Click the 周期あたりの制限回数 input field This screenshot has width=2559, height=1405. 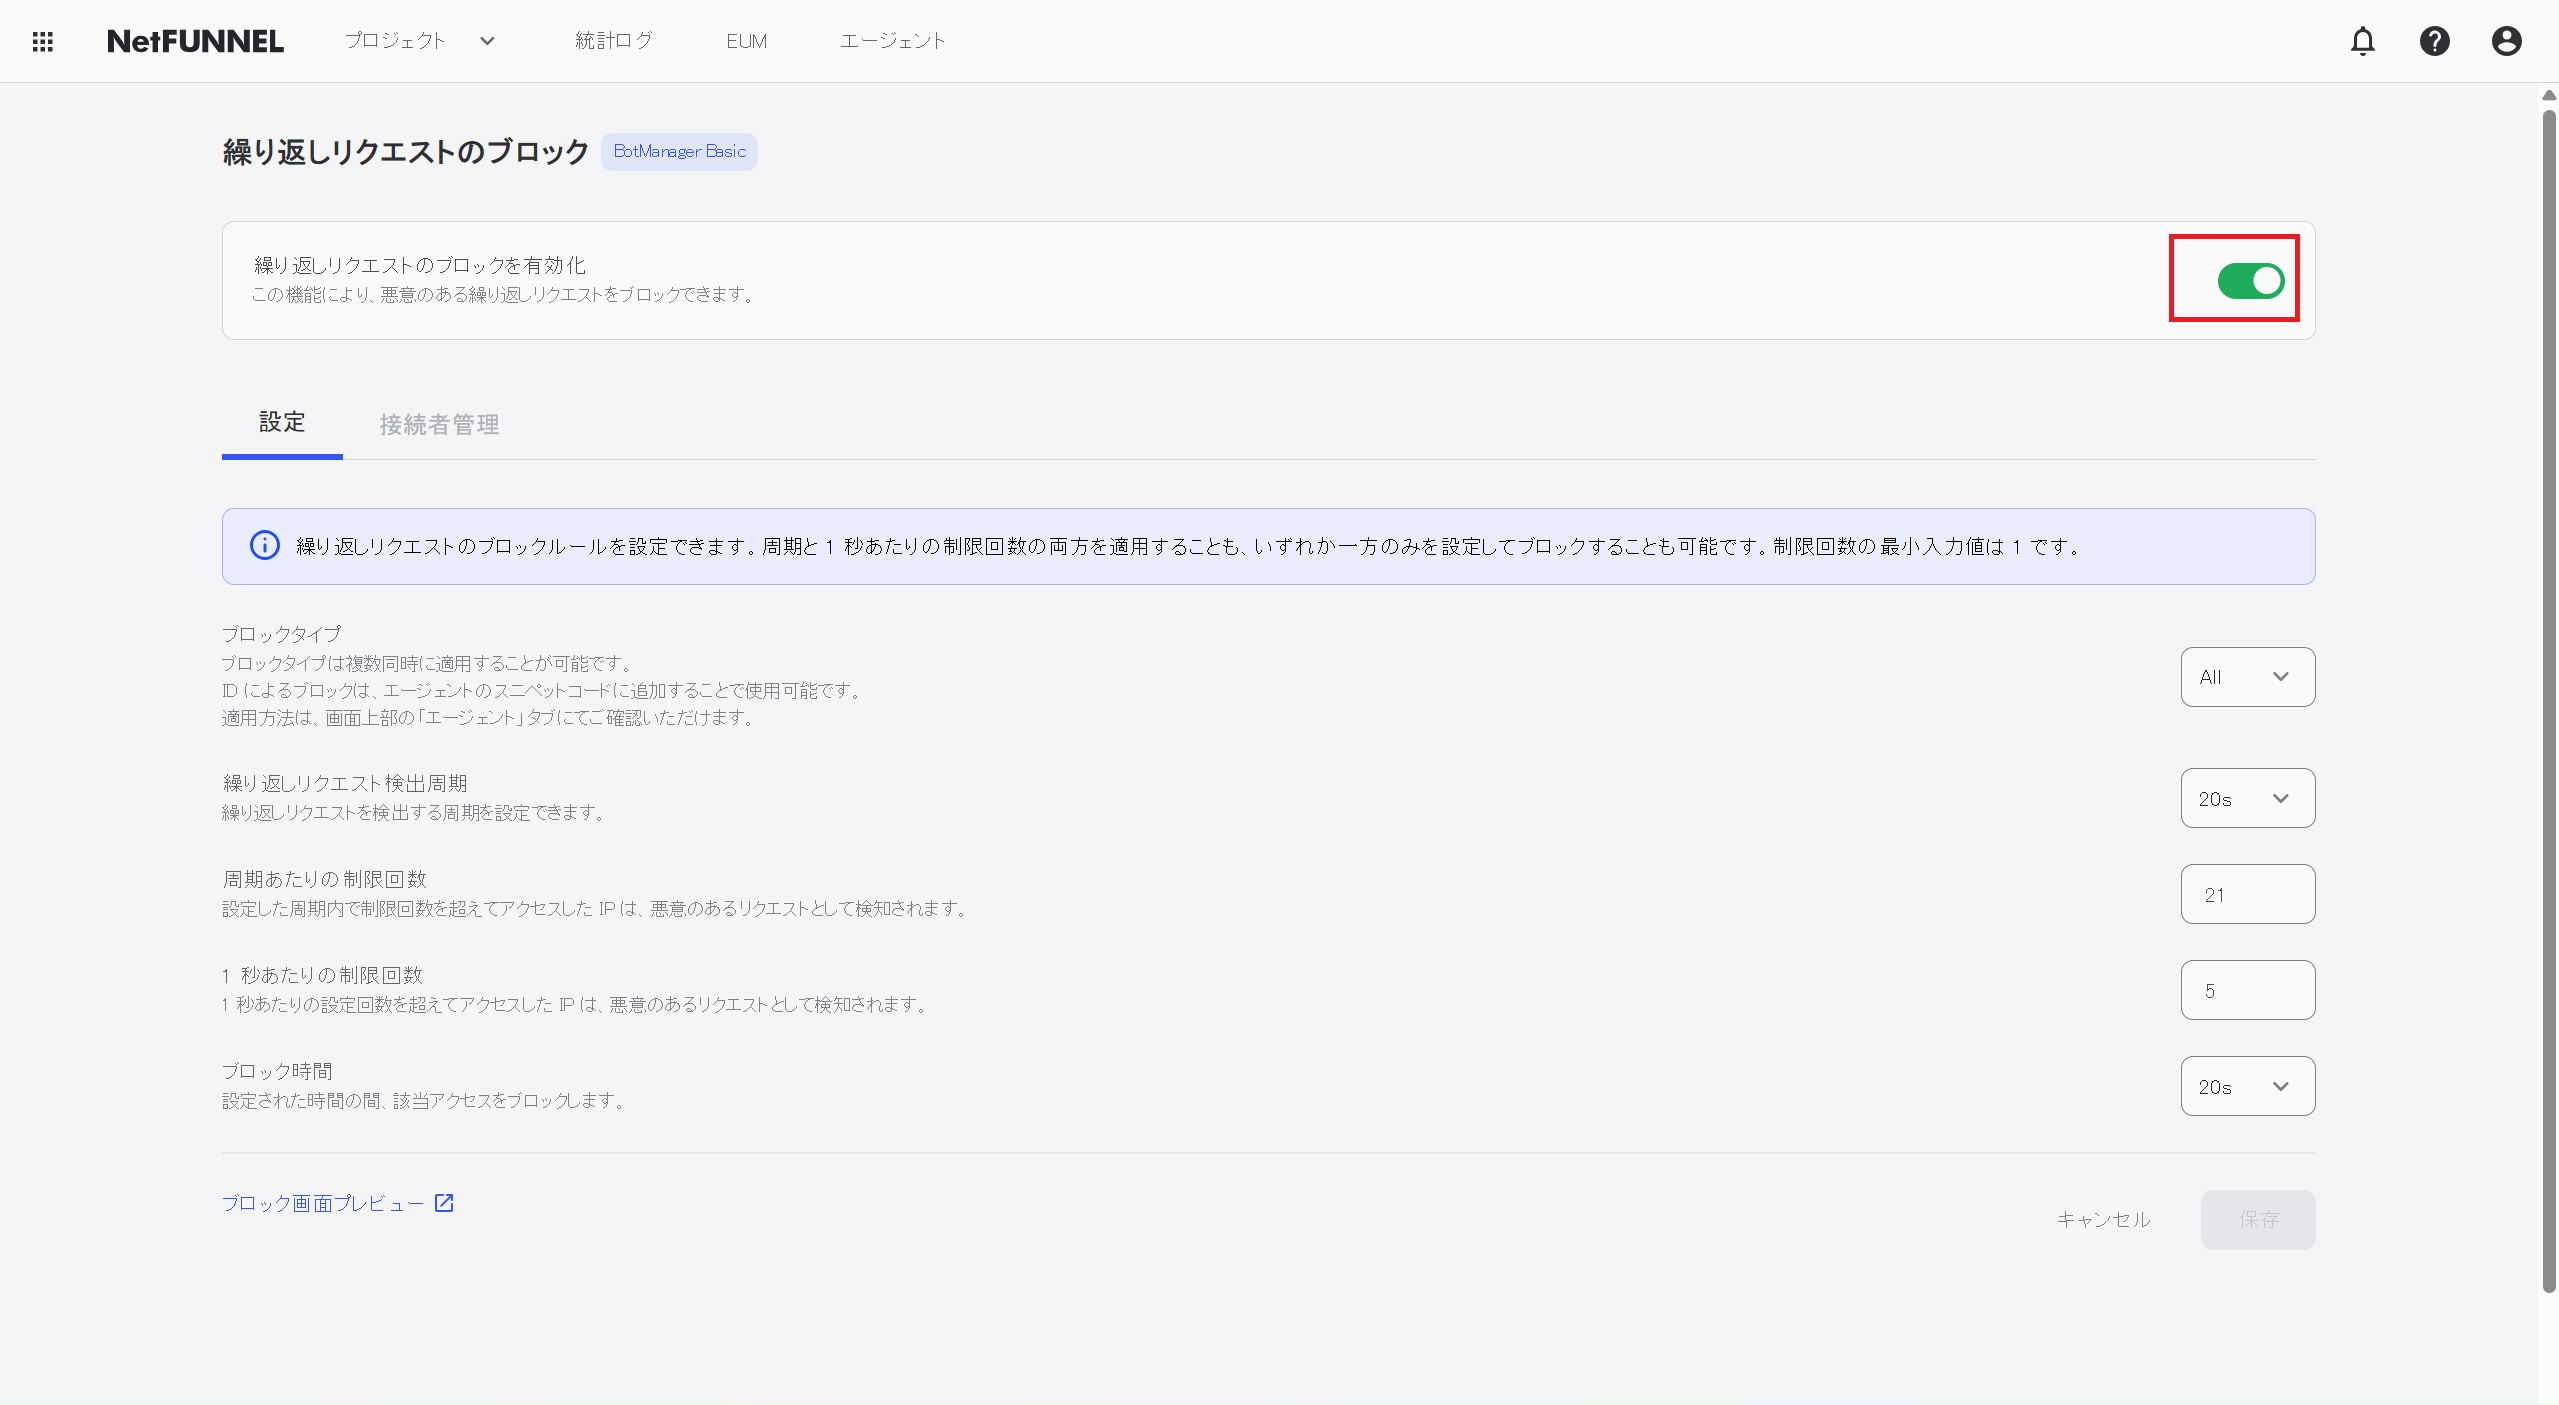[2246, 893]
